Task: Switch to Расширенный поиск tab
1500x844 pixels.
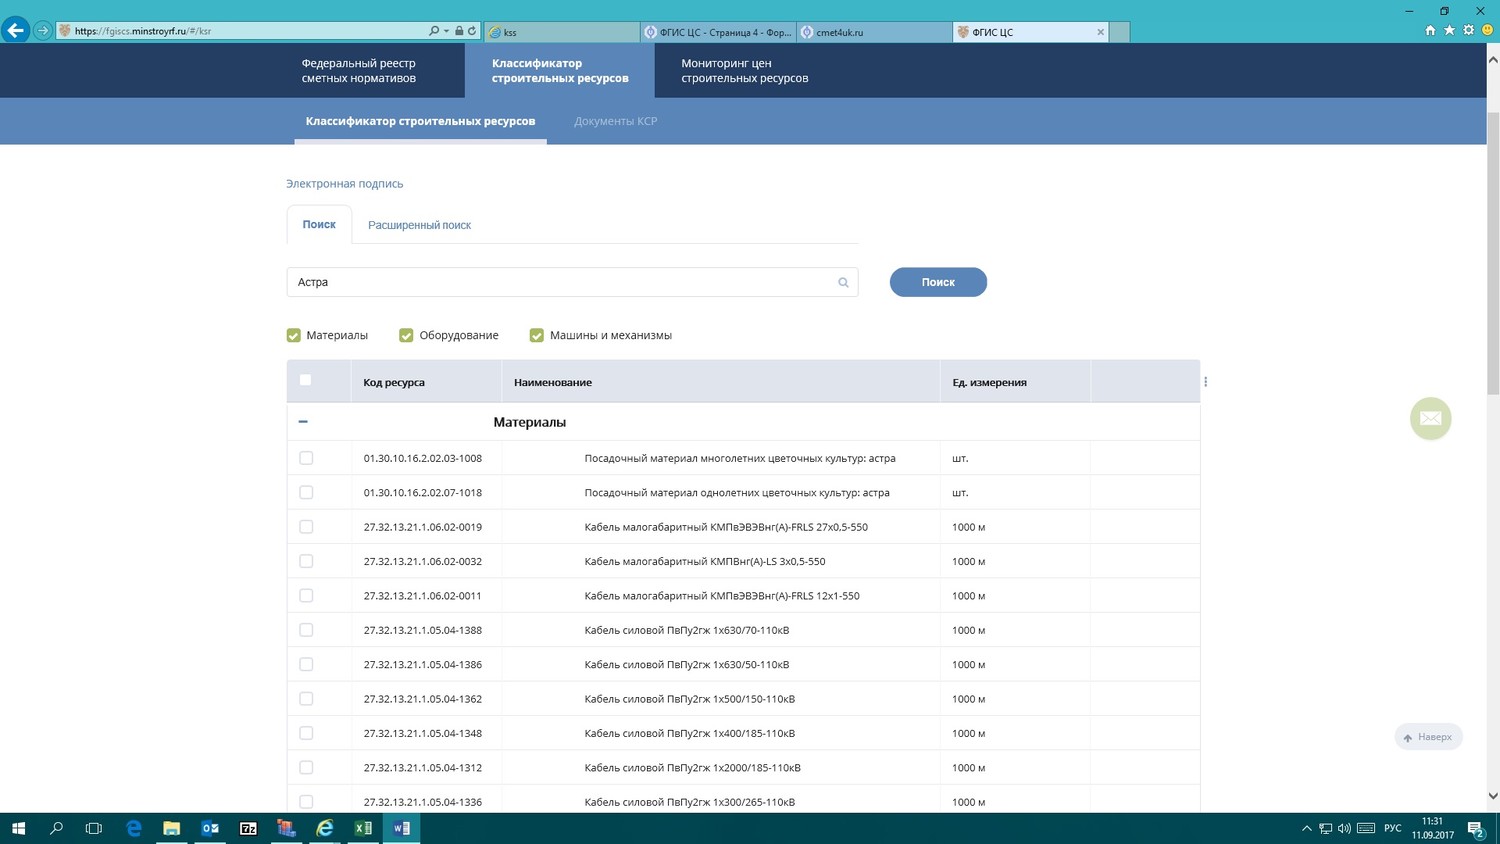Action: pyautogui.click(x=419, y=225)
